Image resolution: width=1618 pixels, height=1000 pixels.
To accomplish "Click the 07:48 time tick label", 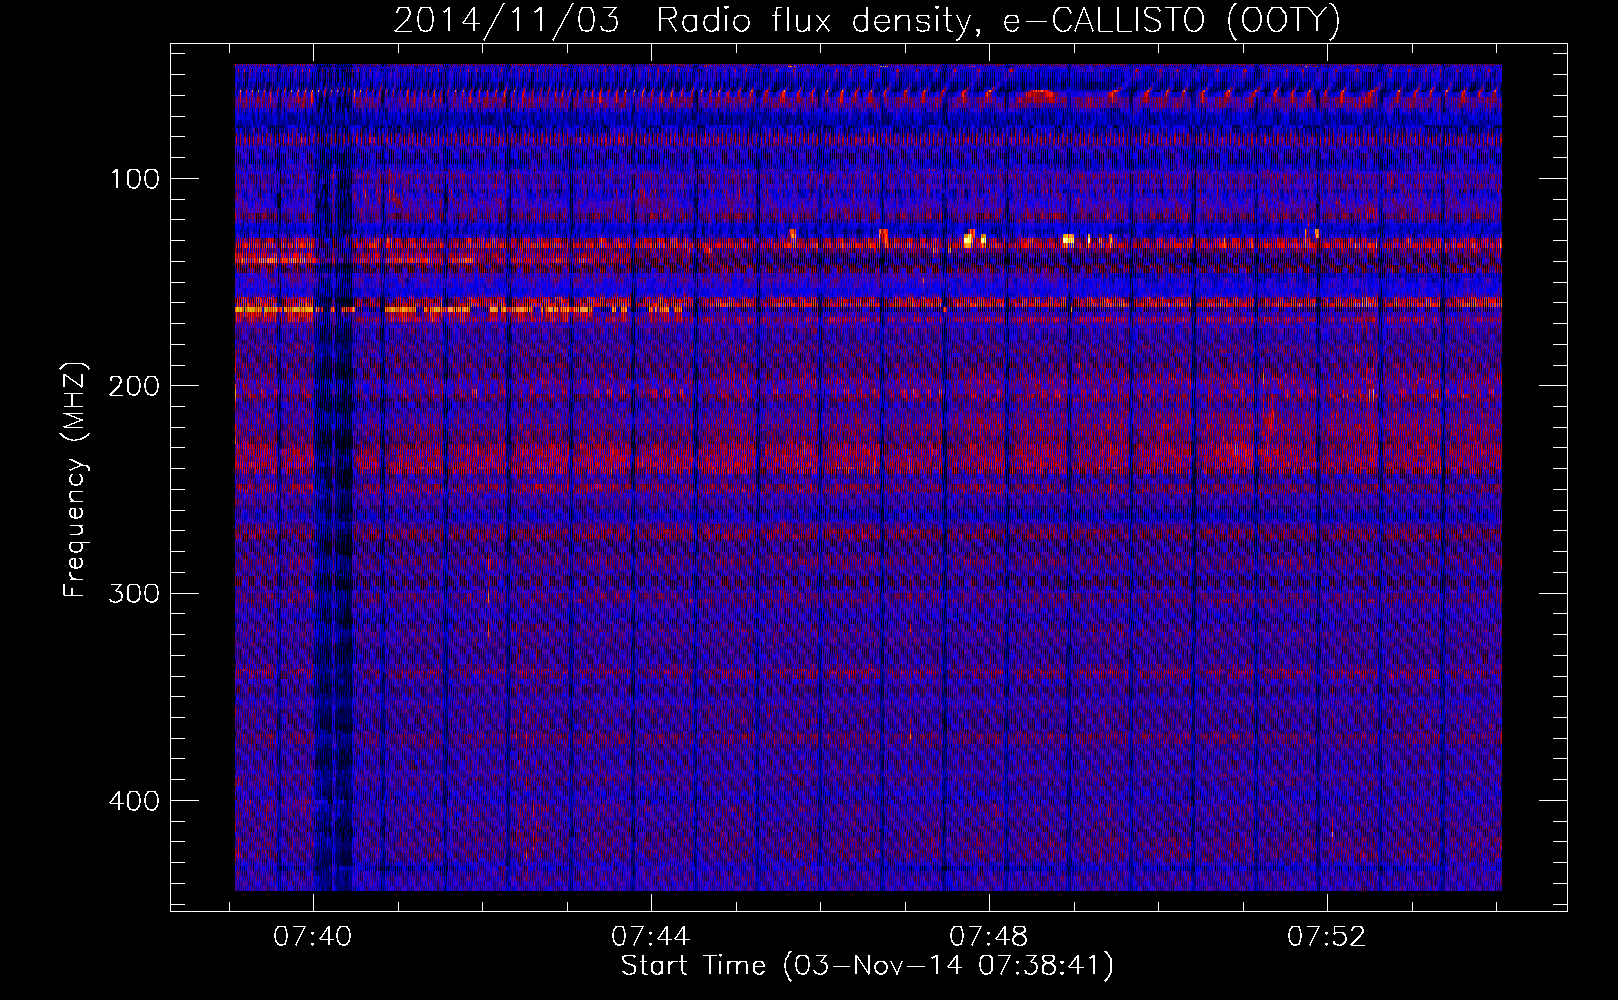I will [x=989, y=937].
